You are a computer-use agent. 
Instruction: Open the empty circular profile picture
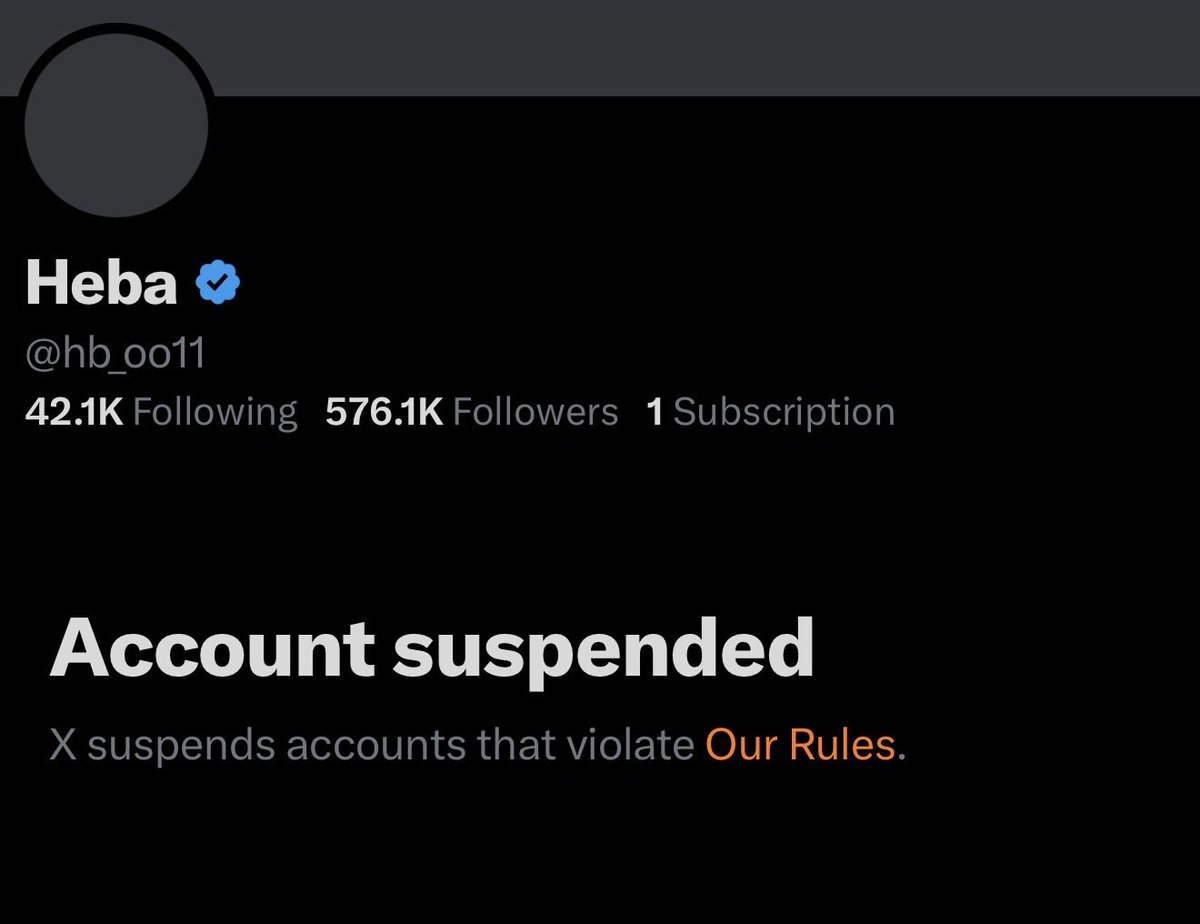(x=115, y=126)
